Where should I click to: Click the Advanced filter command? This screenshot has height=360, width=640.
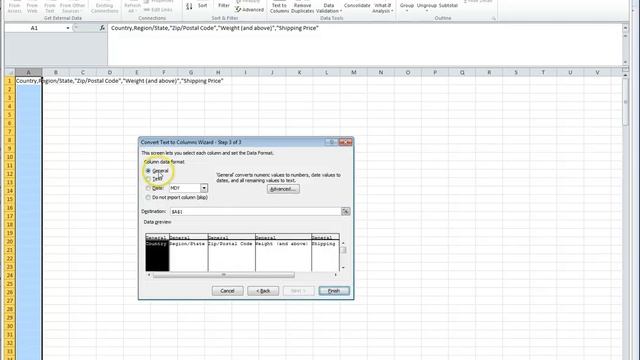point(250,9)
